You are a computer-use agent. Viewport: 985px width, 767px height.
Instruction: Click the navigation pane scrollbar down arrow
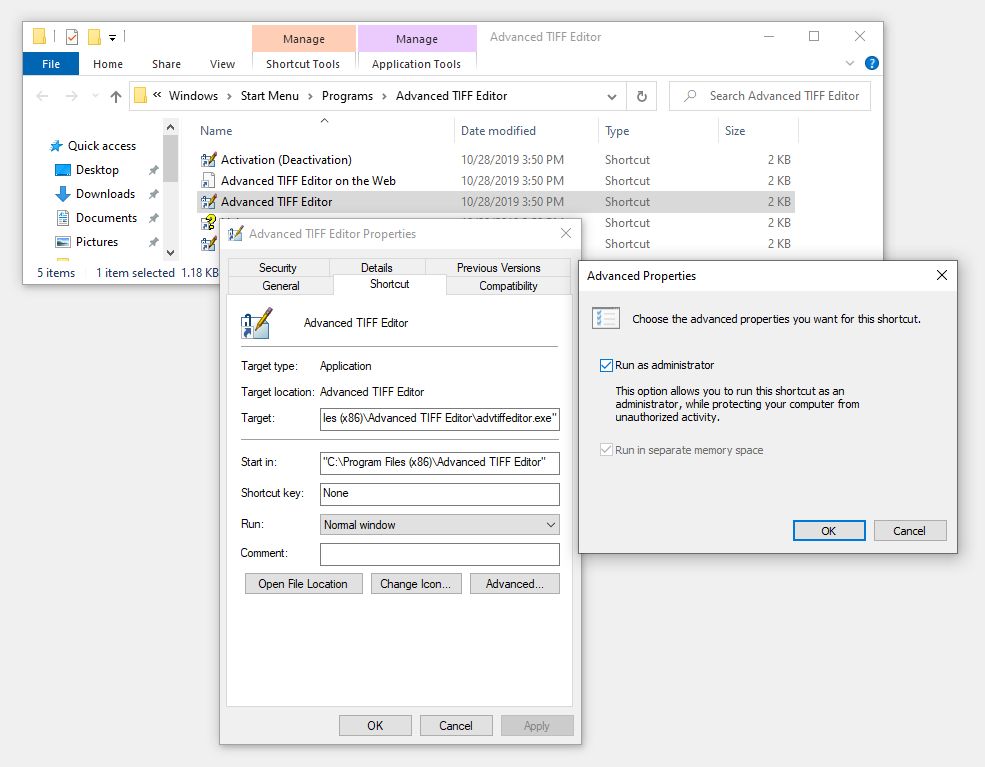click(171, 254)
